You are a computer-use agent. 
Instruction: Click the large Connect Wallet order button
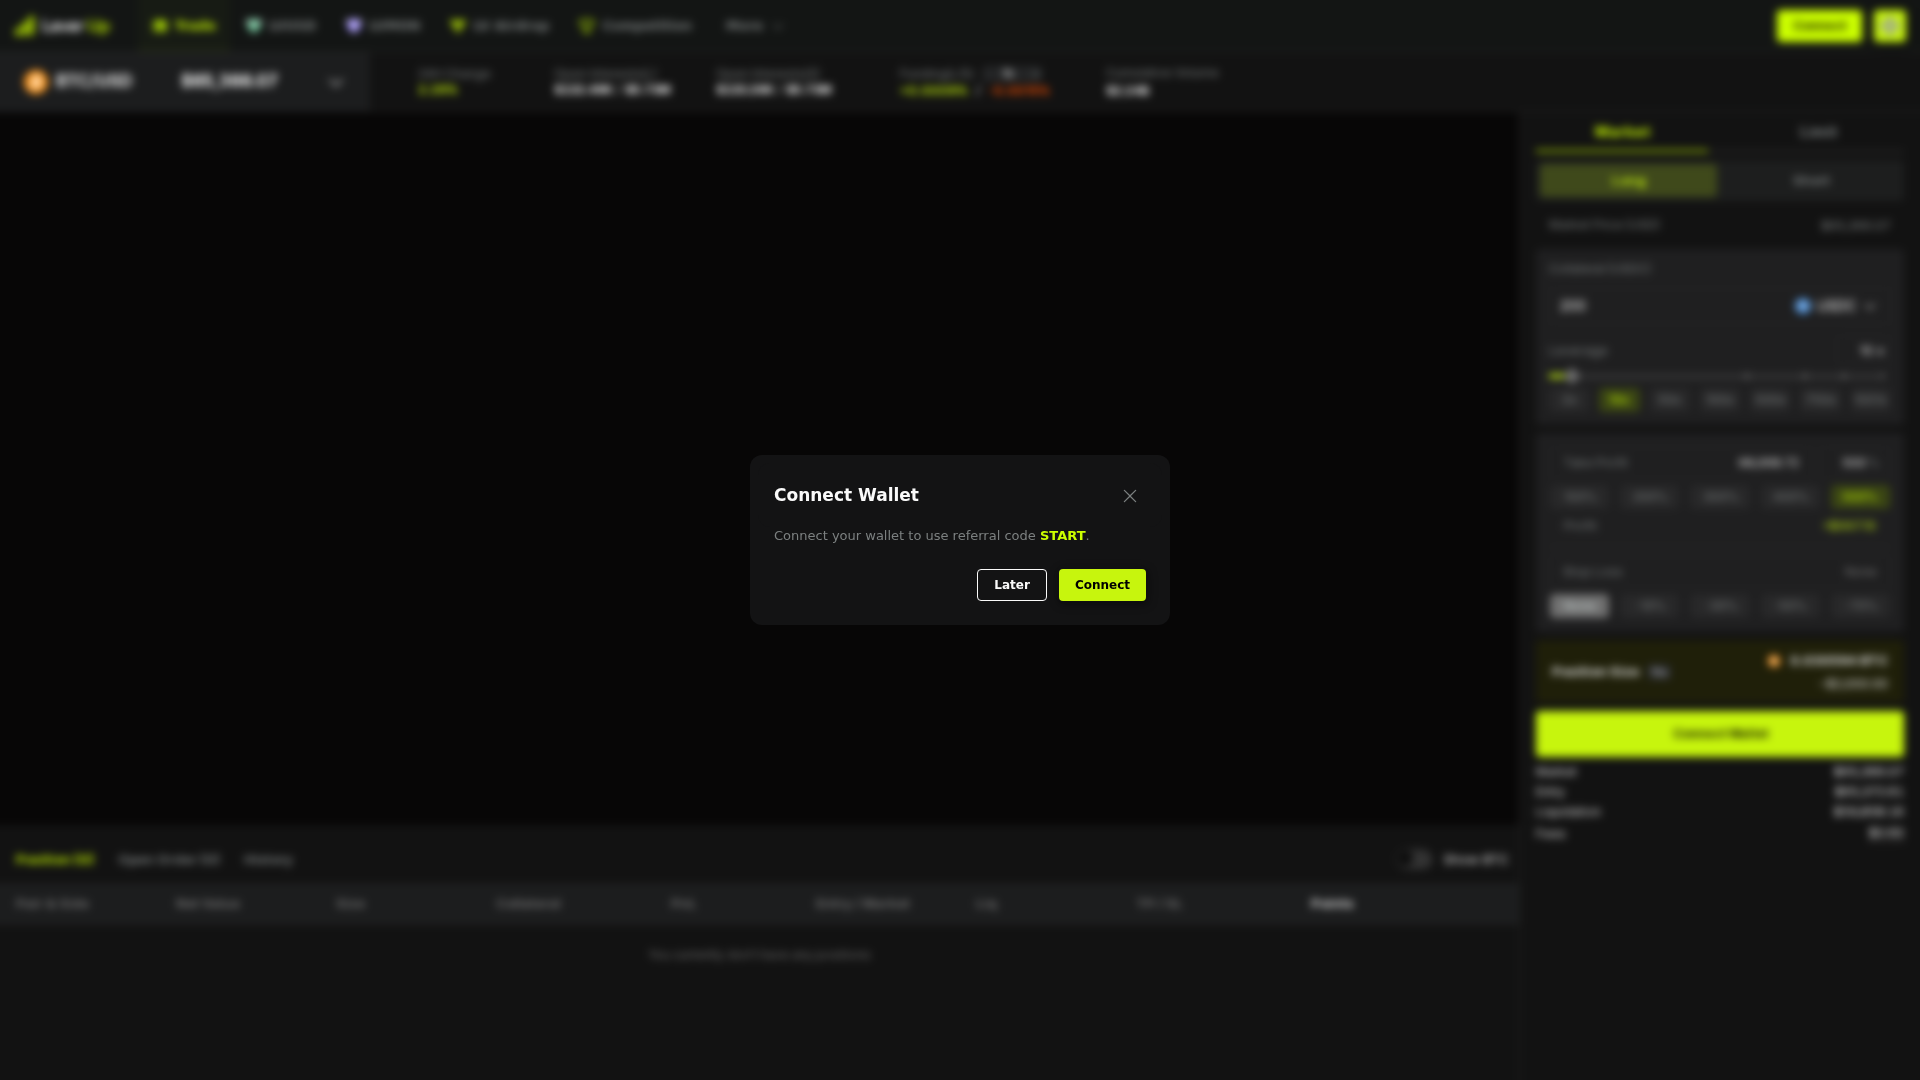click(1720, 733)
